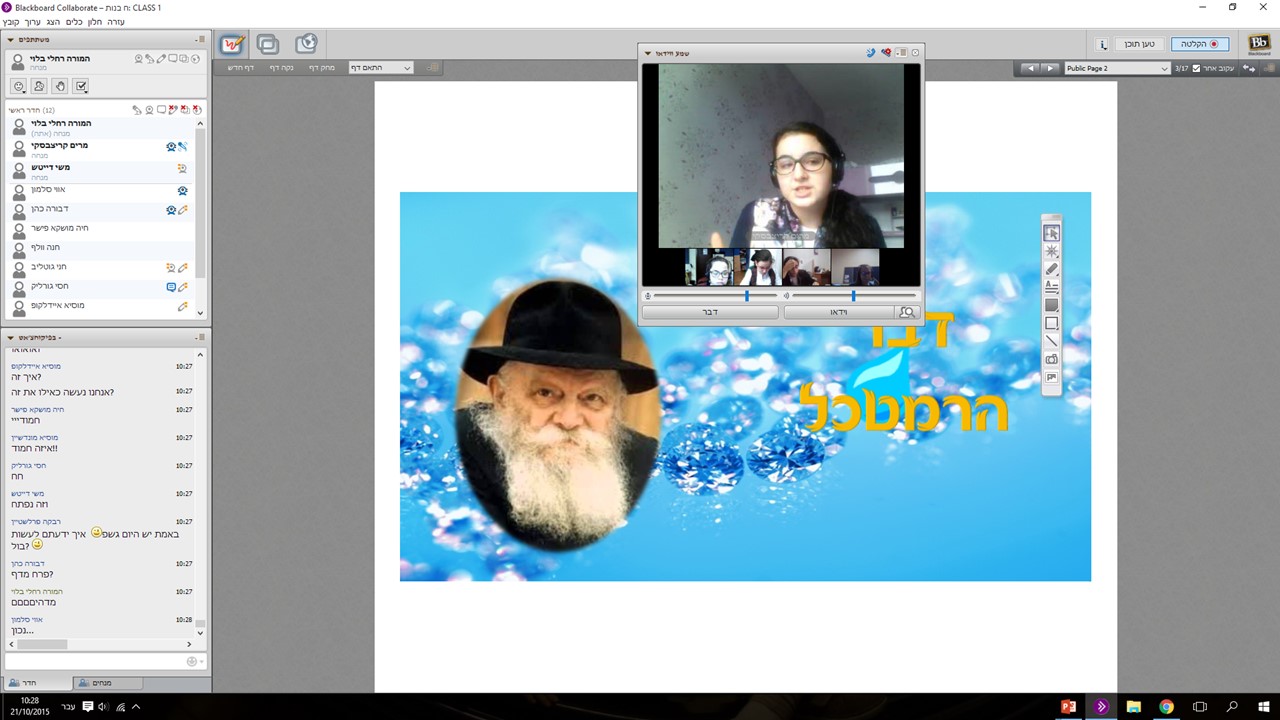
Task: Click the טען תוכן load content button
Action: pyautogui.click(x=1139, y=44)
